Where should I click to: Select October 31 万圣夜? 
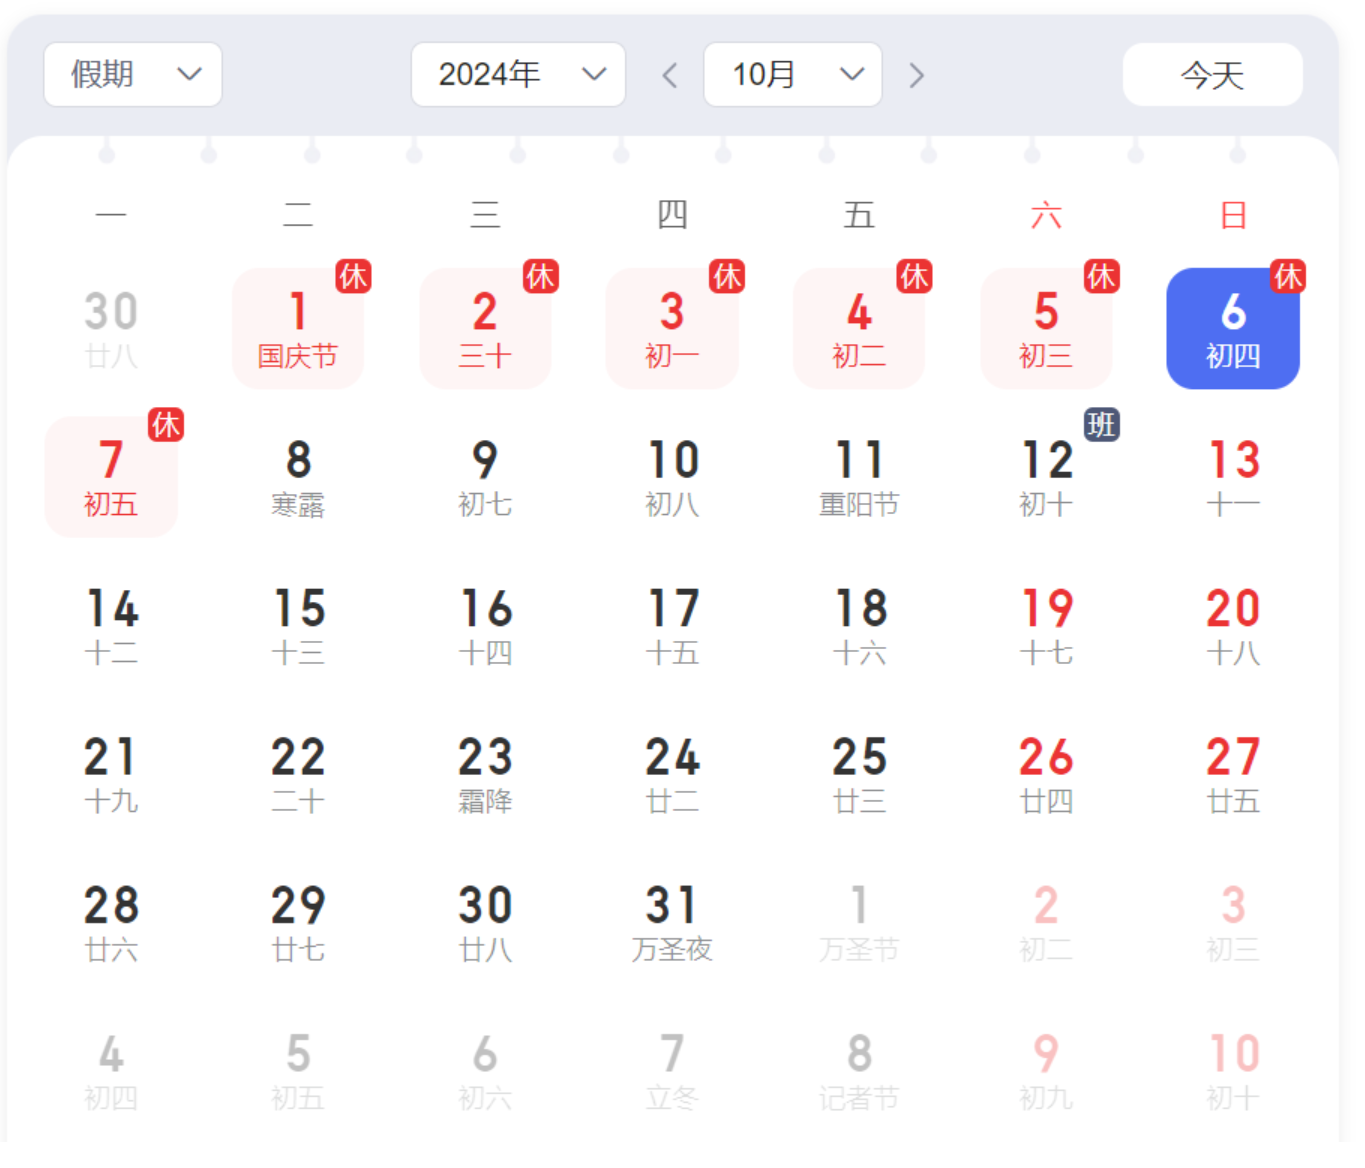click(672, 923)
